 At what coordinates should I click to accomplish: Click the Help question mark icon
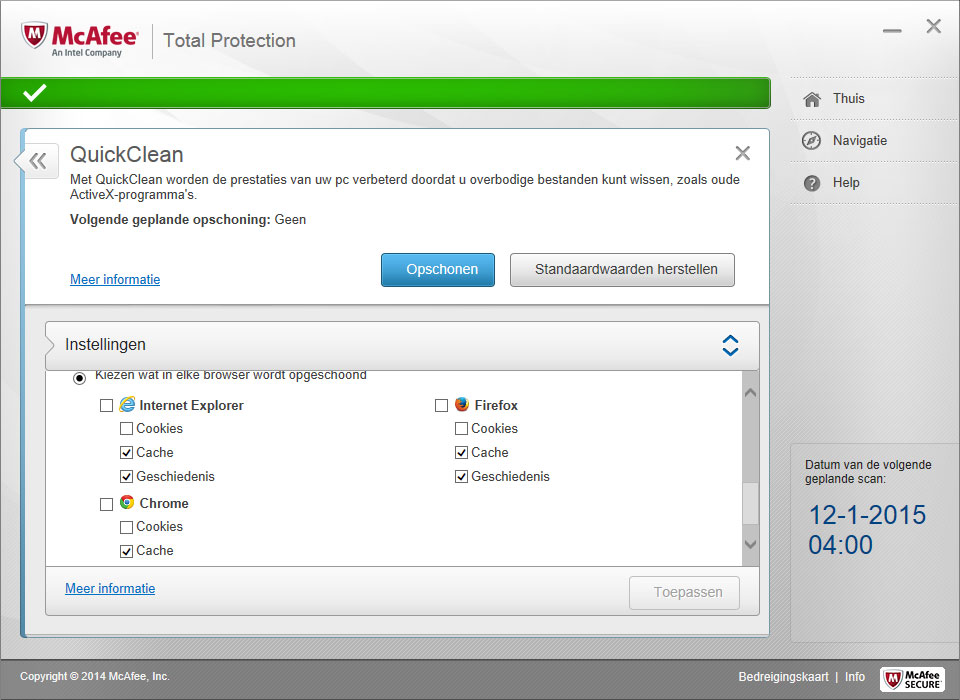pos(812,183)
